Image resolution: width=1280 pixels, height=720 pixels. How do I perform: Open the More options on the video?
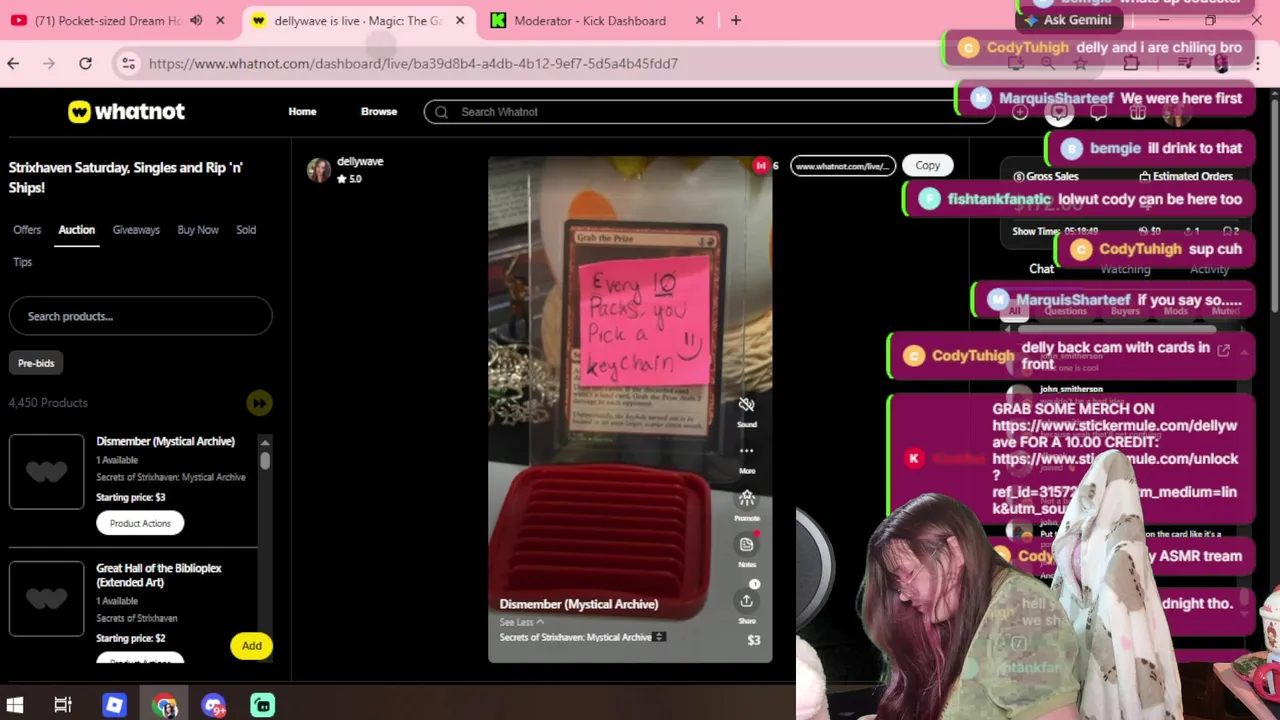pos(746,451)
